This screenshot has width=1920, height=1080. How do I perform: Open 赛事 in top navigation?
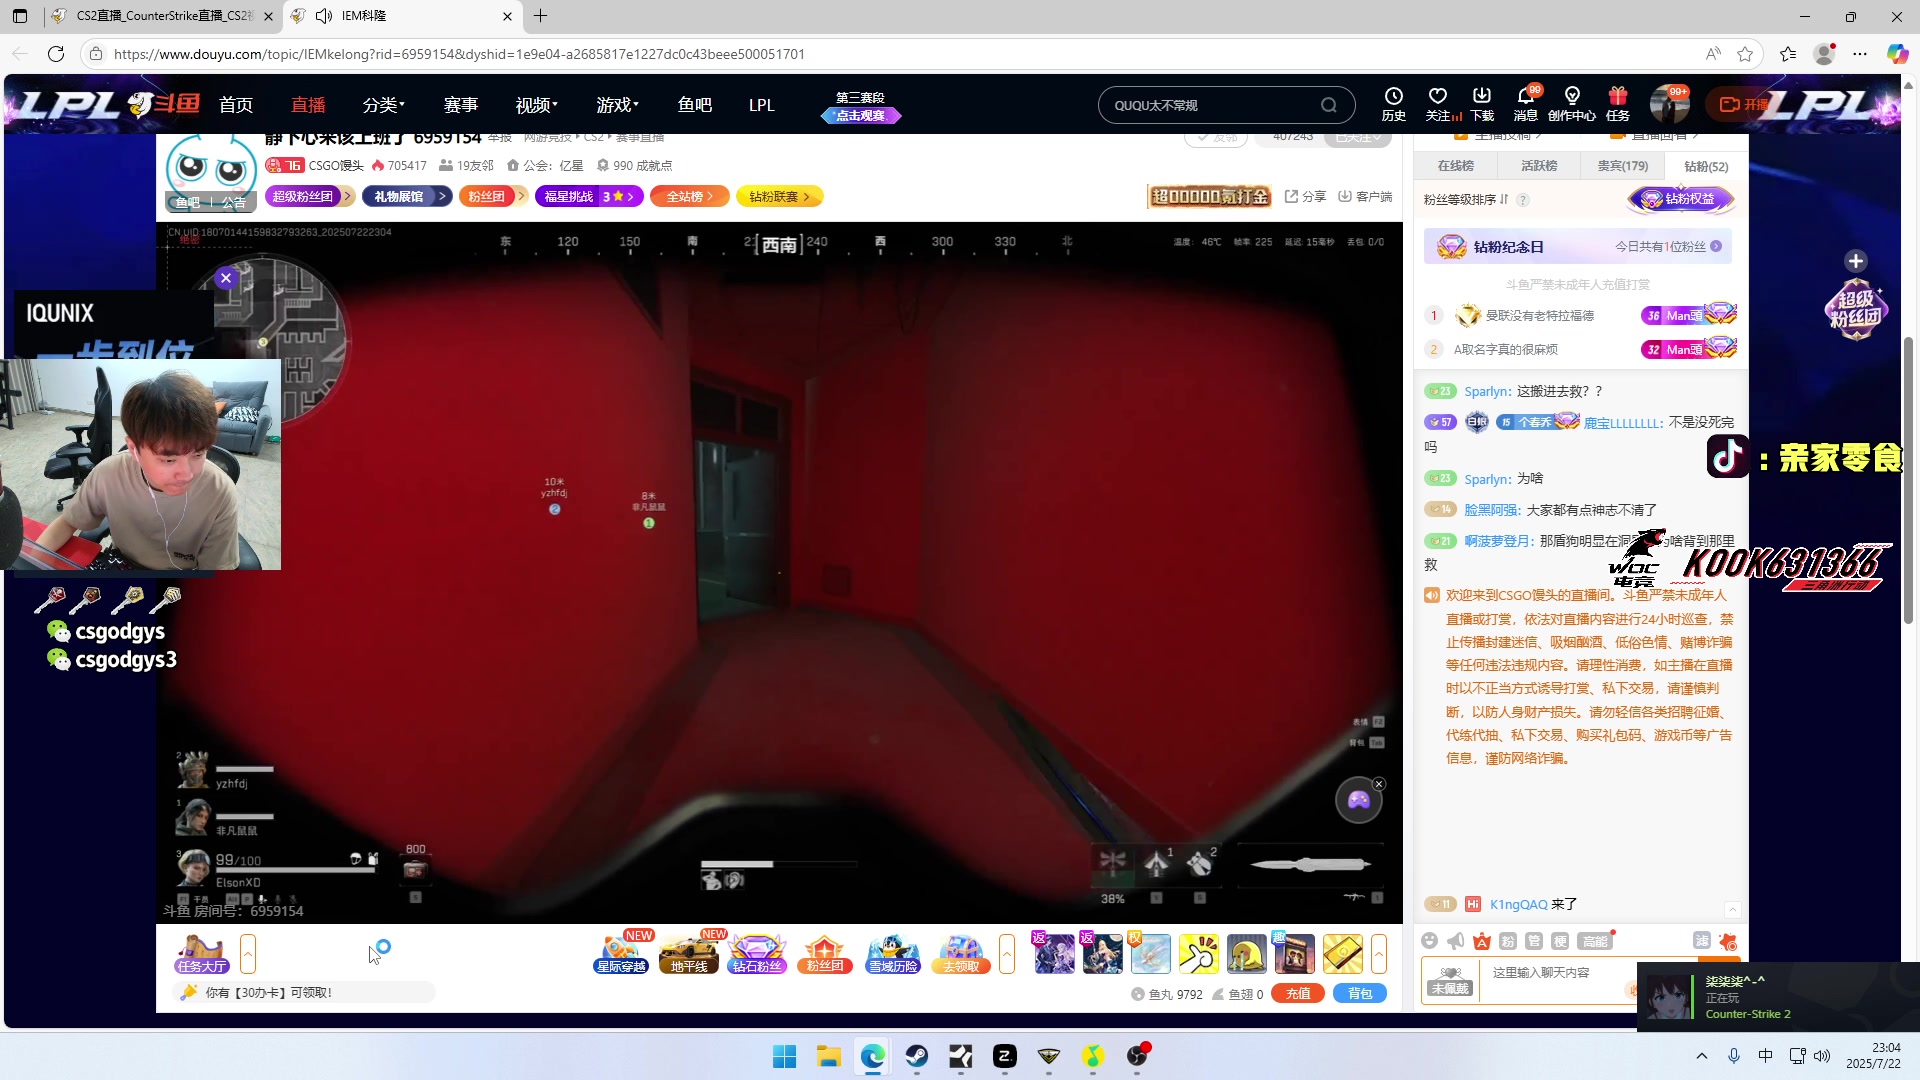(461, 105)
